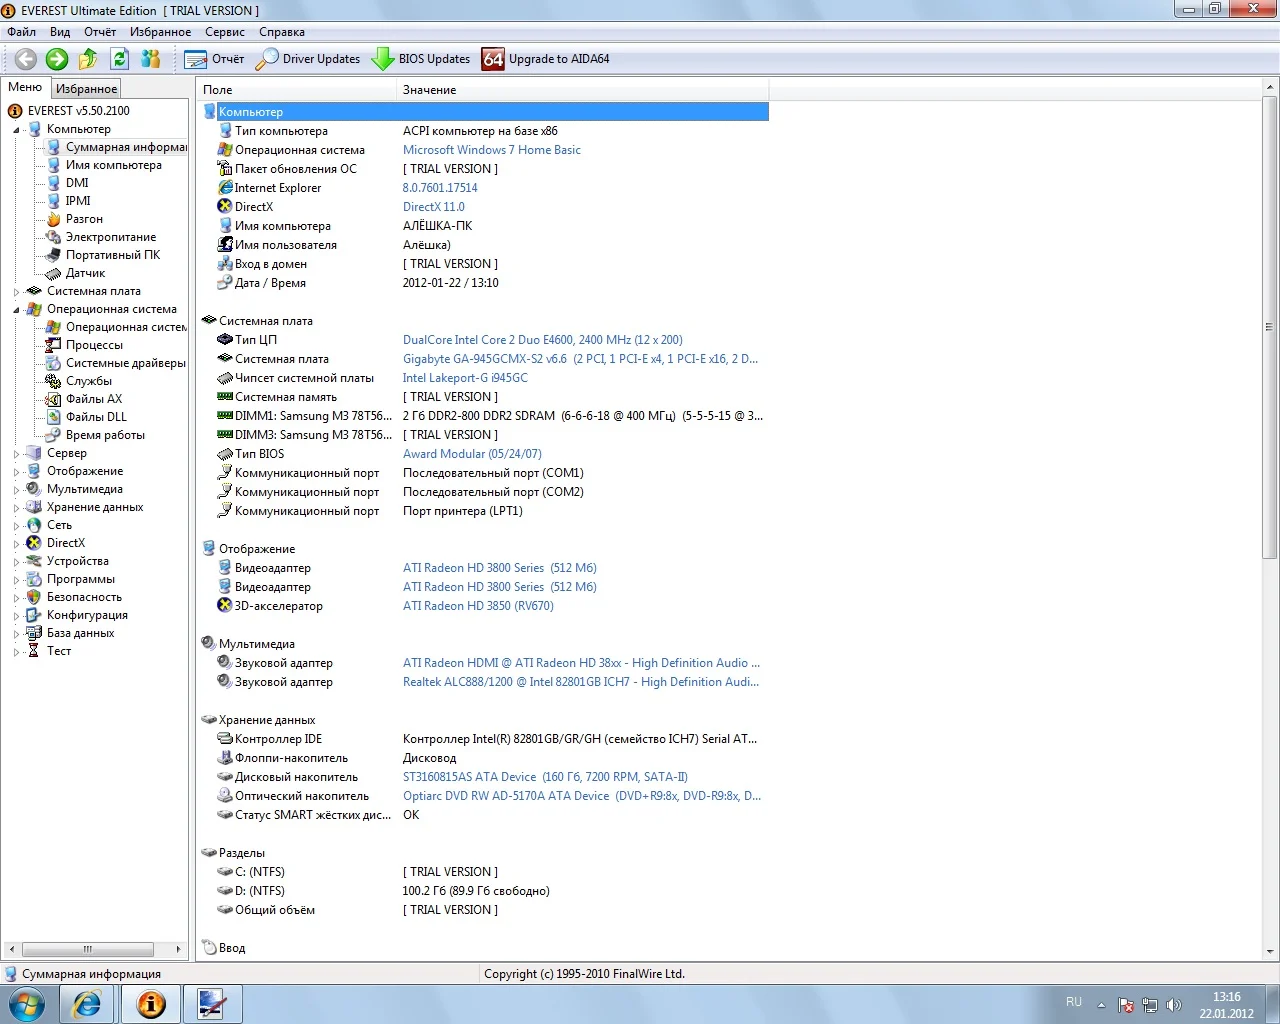Click the Конфигурация icon in the tree
Viewport: 1280px width, 1024px height.
34,615
